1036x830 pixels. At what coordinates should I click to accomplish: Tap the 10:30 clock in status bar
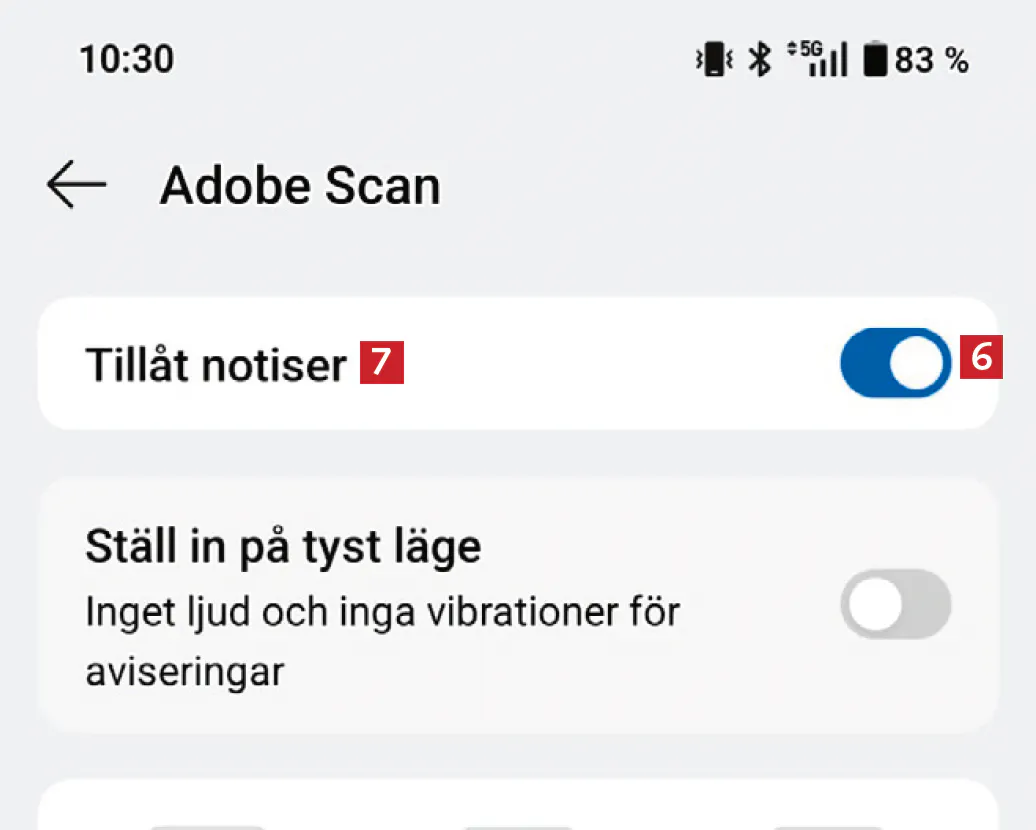tap(126, 60)
